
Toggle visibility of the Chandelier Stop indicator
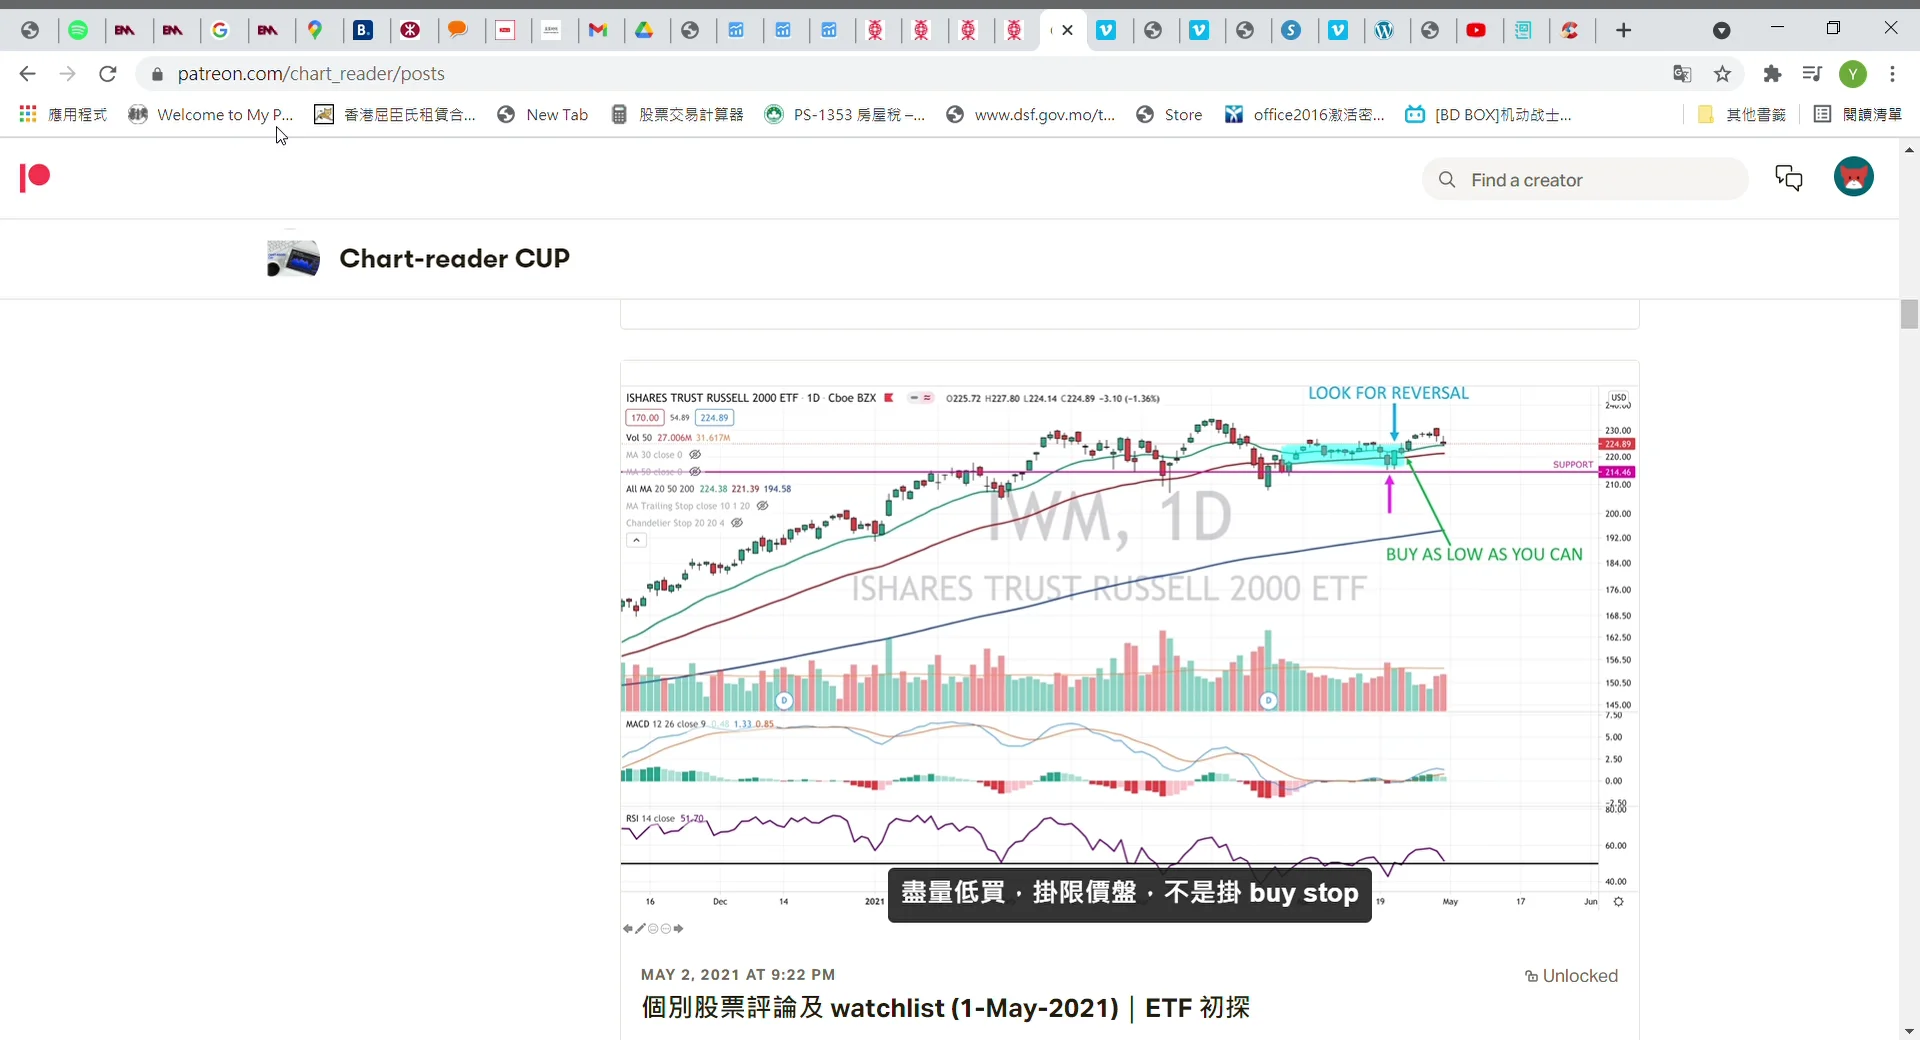tap(738, 522)
